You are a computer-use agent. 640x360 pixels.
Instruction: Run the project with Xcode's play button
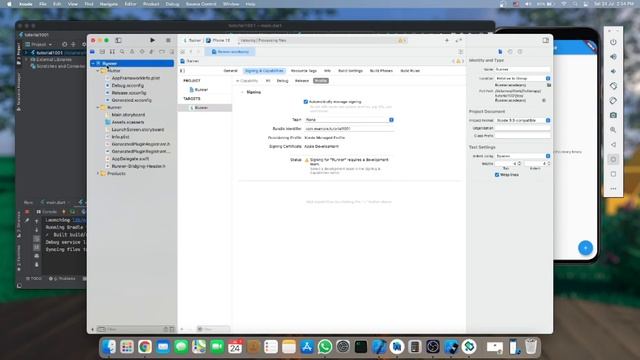152,40
